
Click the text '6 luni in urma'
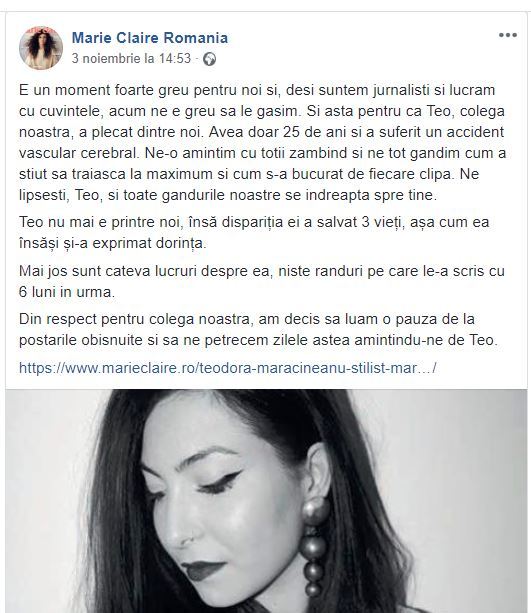click(x=67, y=292)
